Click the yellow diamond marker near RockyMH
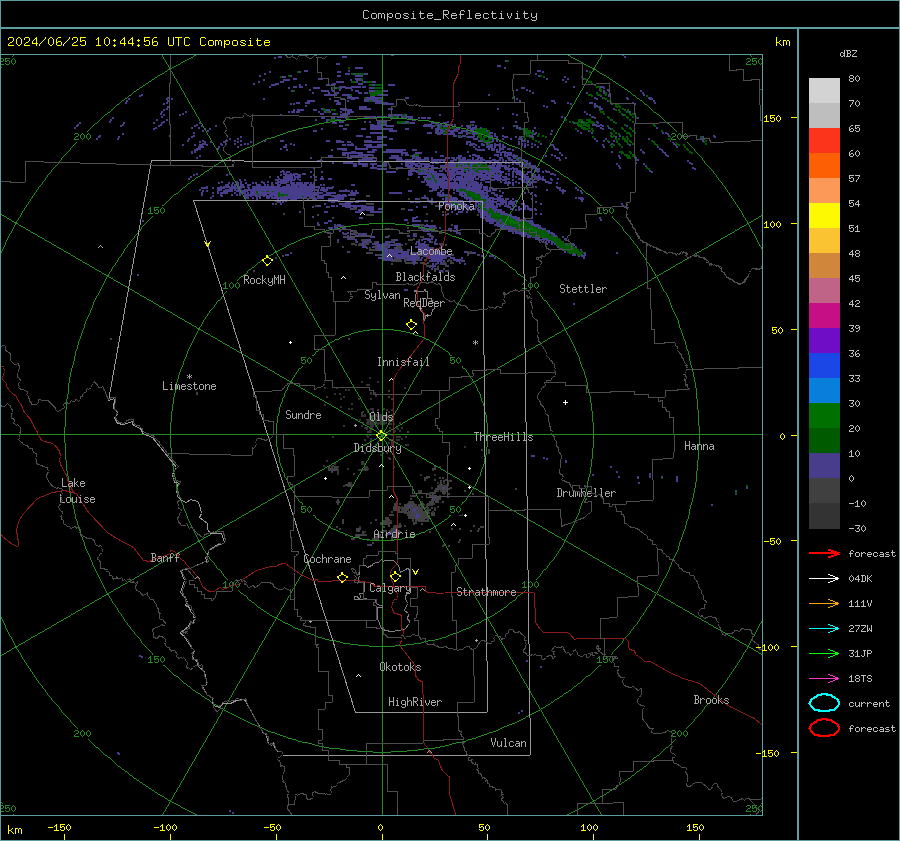 click(x=267, y=261)
